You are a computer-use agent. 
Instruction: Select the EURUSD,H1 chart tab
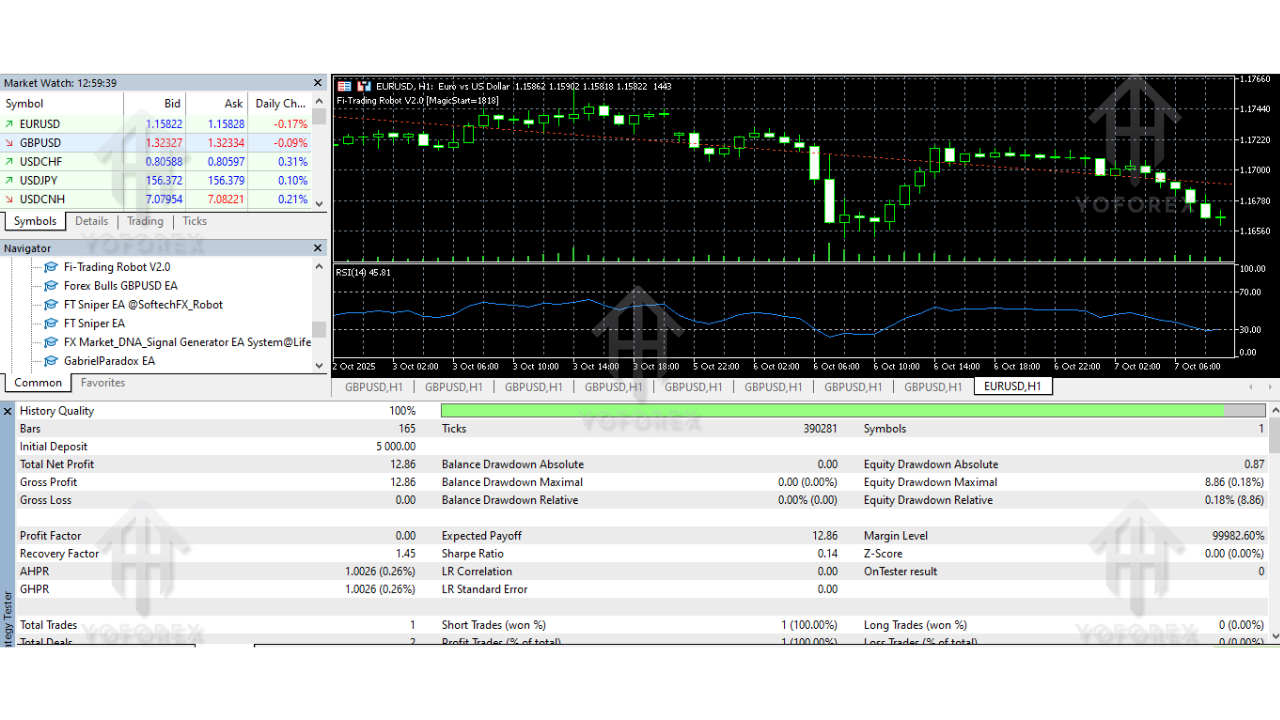pos(1012,385)
